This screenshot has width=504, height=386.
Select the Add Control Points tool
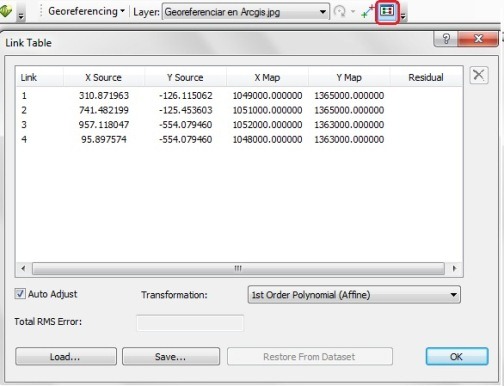tap(368, 12)
